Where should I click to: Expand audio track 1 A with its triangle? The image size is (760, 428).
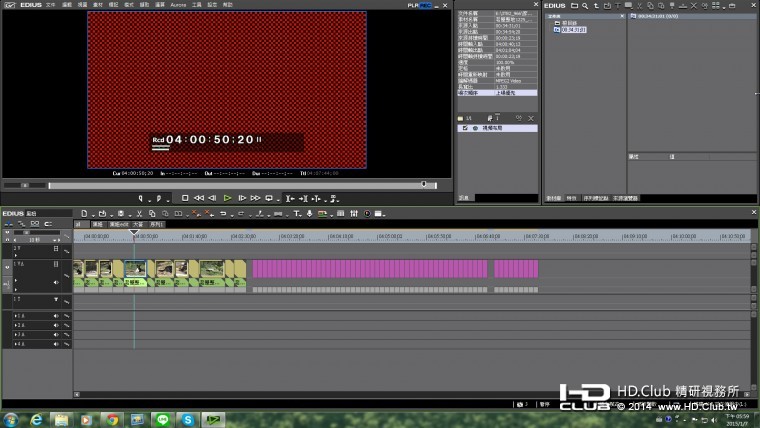coord(16,317)
